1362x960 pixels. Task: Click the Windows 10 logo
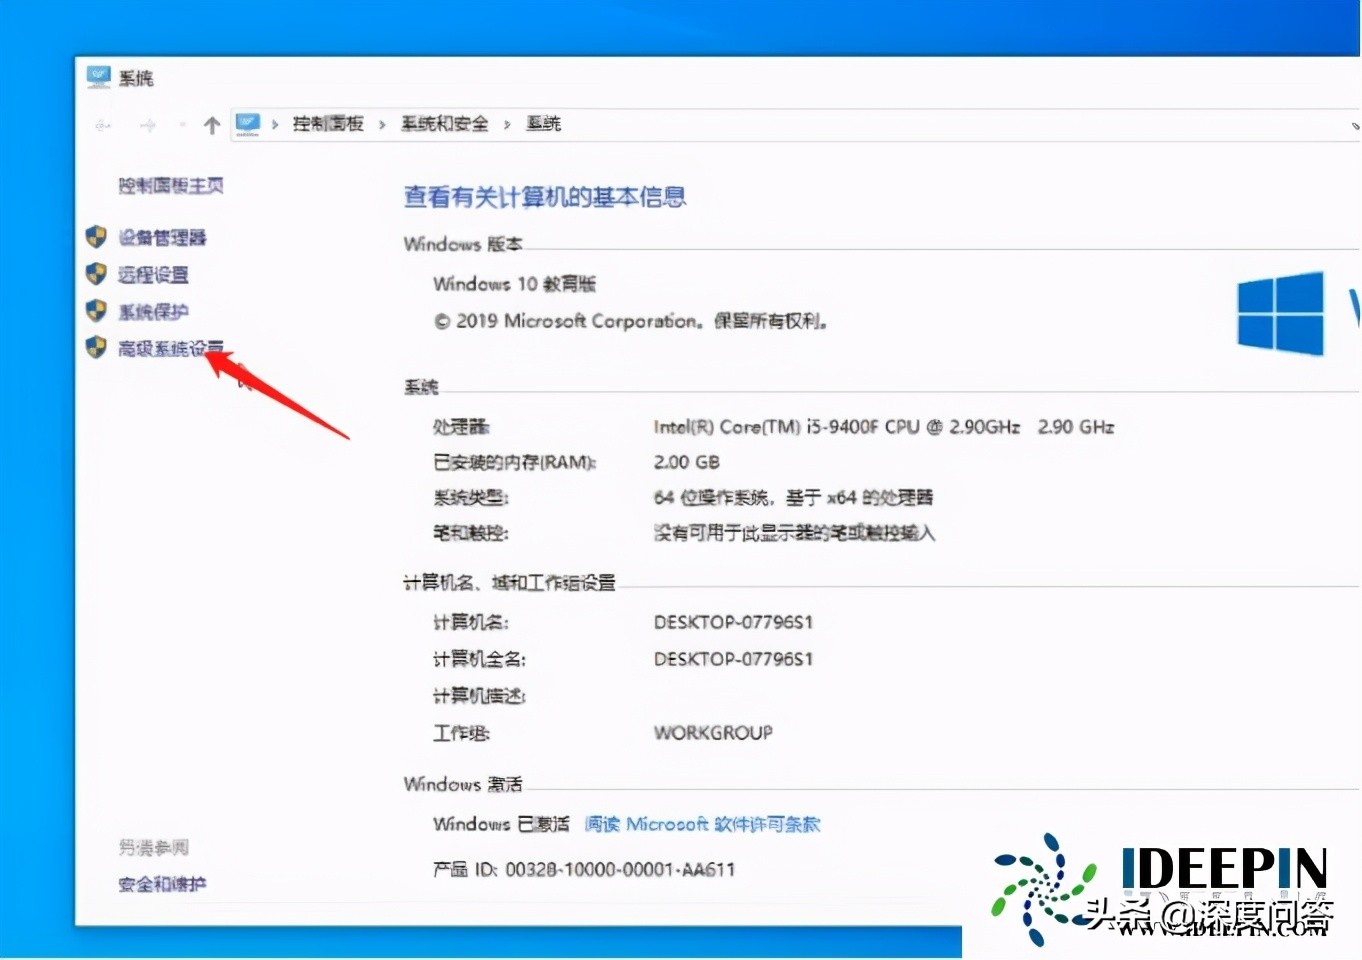click(1281, 313)
